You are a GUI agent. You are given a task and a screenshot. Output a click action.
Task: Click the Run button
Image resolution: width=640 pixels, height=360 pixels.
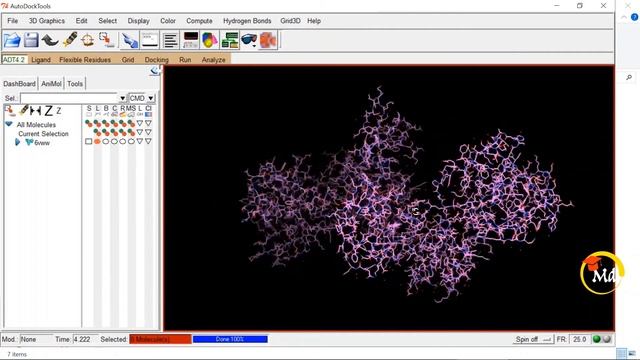point(185,60)
